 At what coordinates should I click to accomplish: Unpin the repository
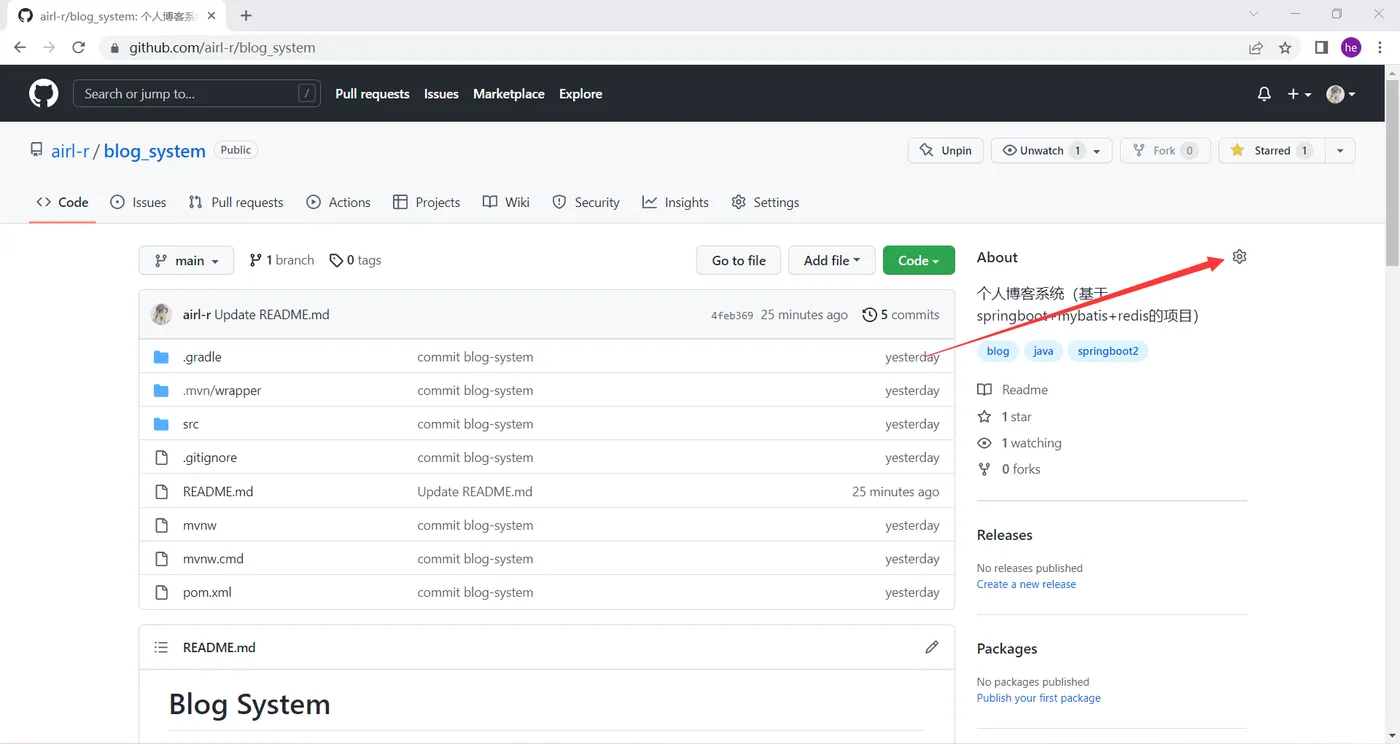click(x=946, y=150)
